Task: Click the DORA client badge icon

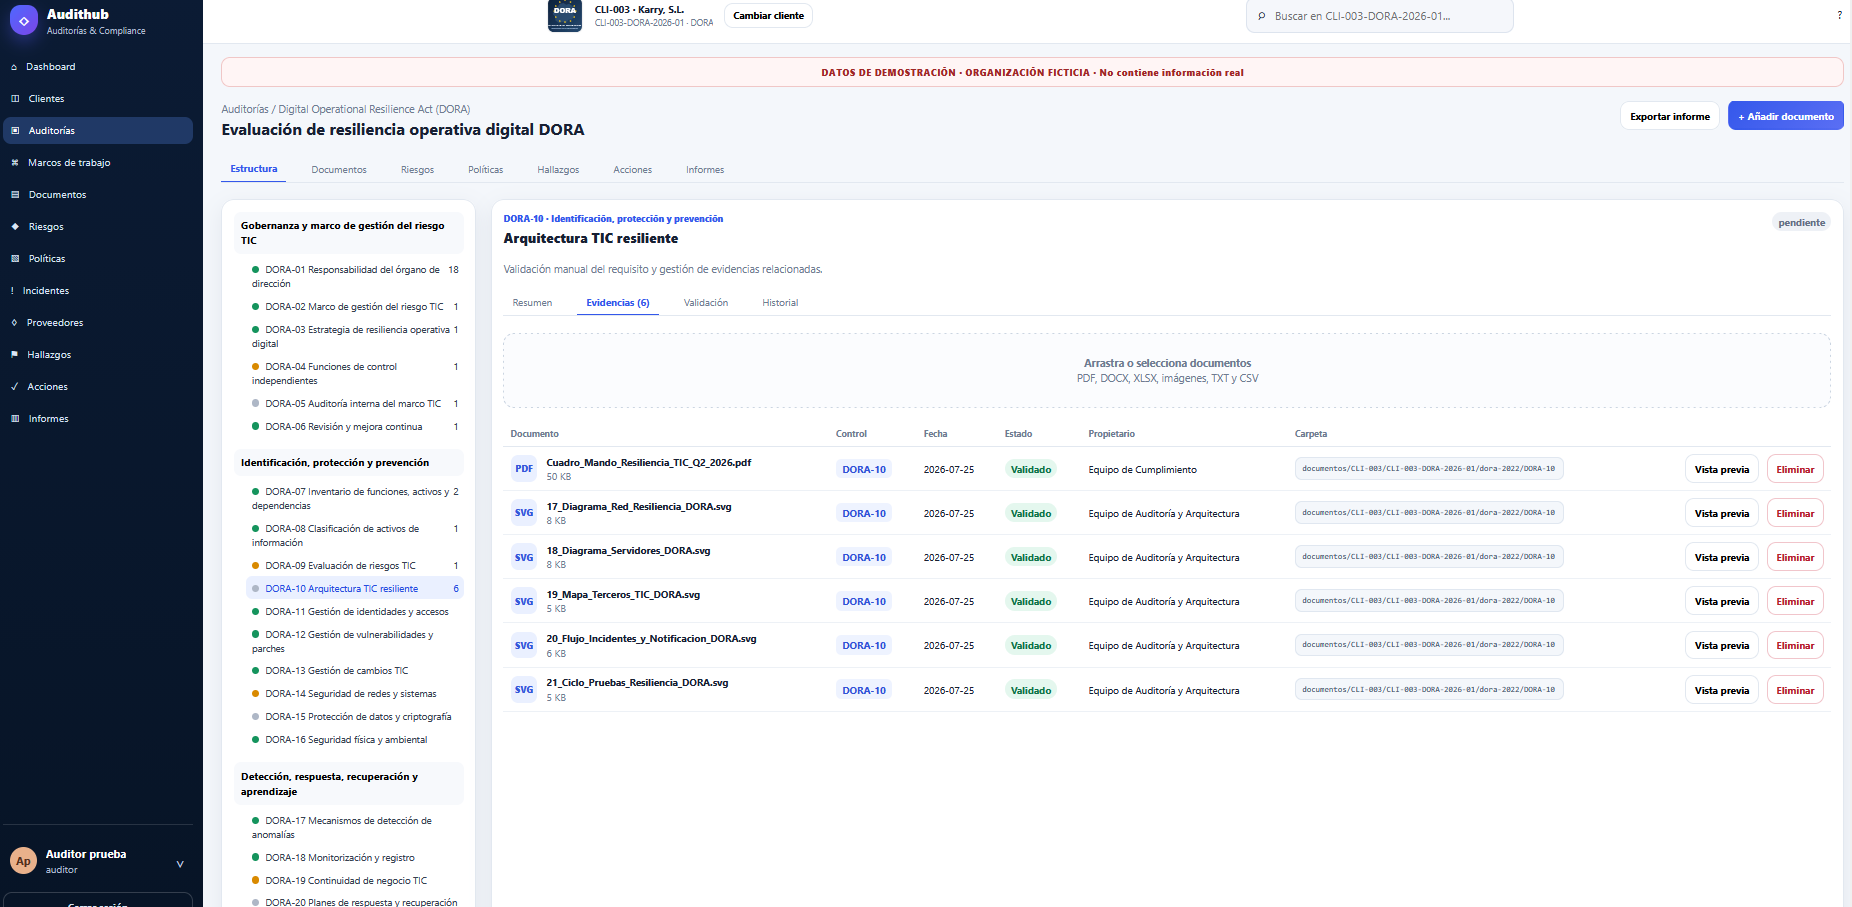Action: [565, 15]
